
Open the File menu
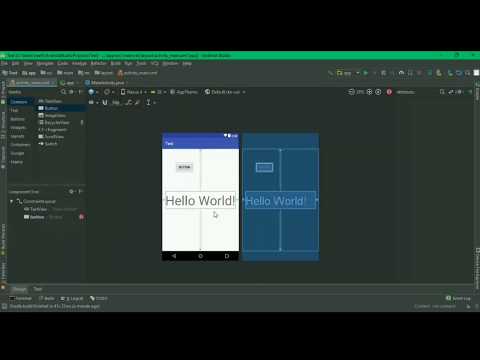(x=4, y=63)
